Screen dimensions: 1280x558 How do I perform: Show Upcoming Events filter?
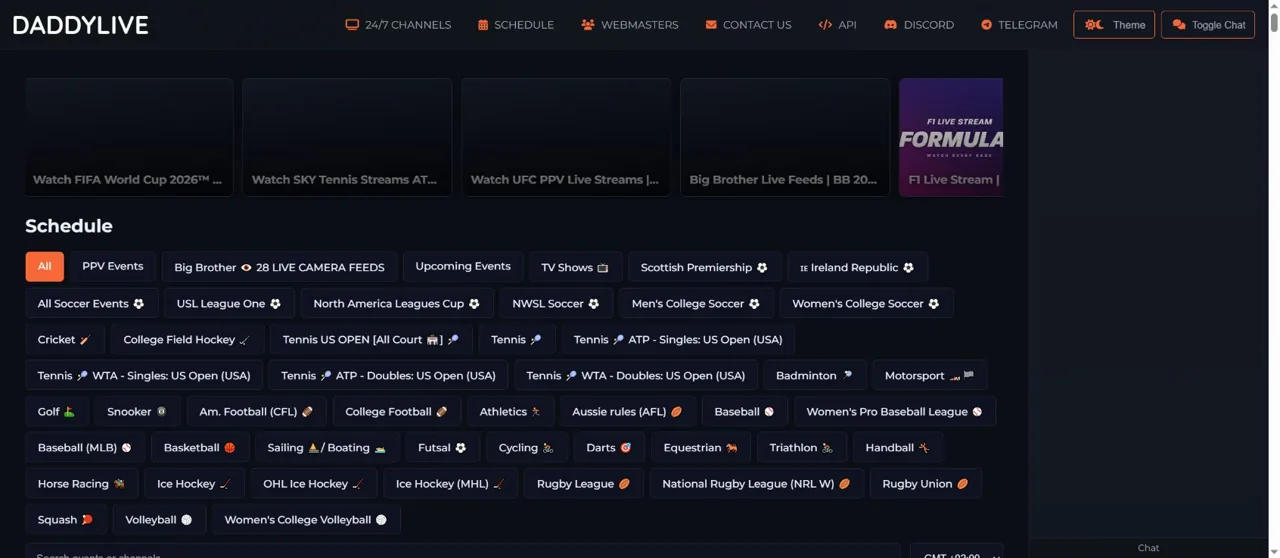pyautogui.click(x=463, y=267)
